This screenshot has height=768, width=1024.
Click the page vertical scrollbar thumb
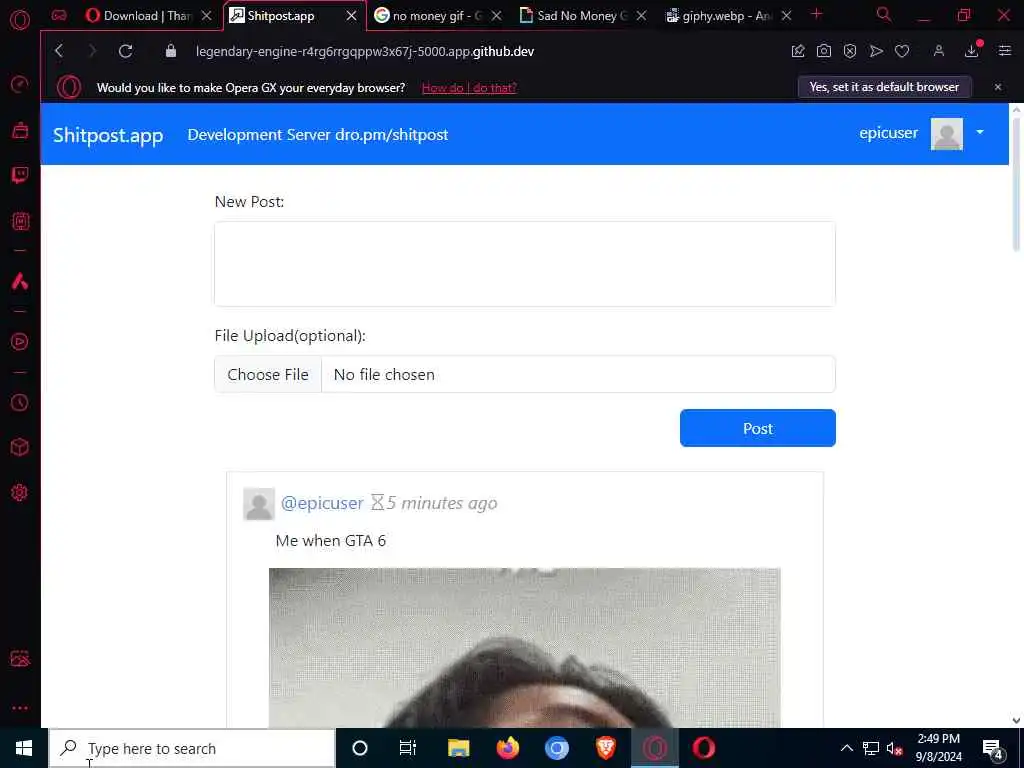coord(1016,183)
